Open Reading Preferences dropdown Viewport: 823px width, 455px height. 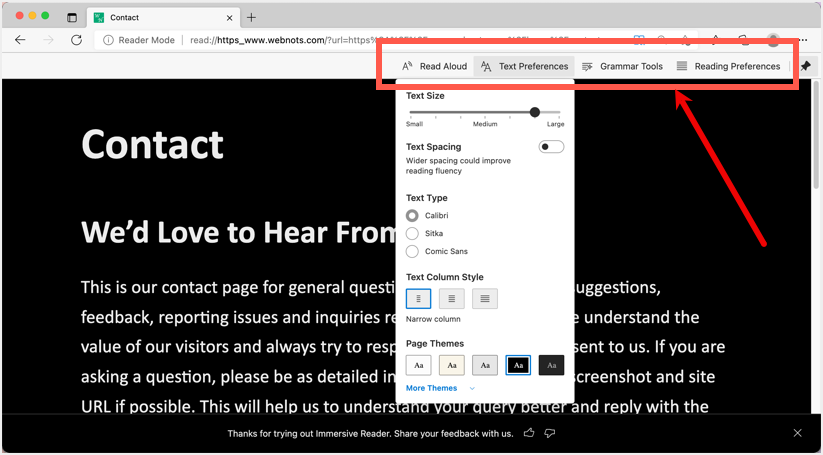tap(728, 66)
